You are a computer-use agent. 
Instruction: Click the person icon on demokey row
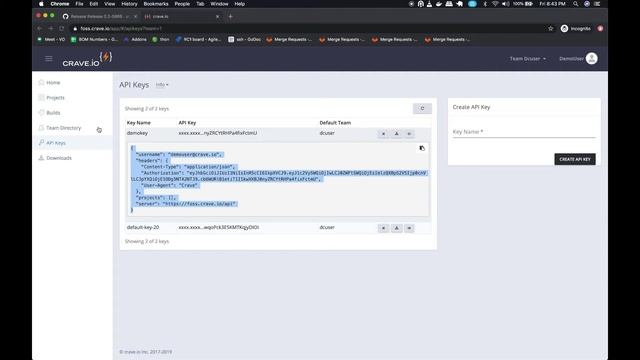pos(396,133)
